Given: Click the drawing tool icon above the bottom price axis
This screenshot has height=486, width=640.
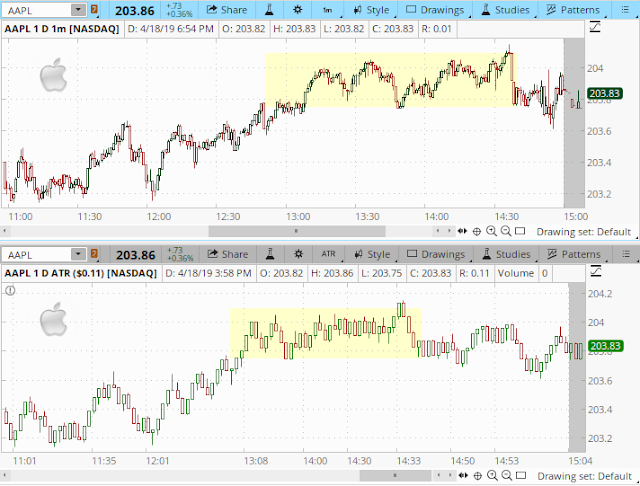Looking at the screenshot, I should pos(596,271).
